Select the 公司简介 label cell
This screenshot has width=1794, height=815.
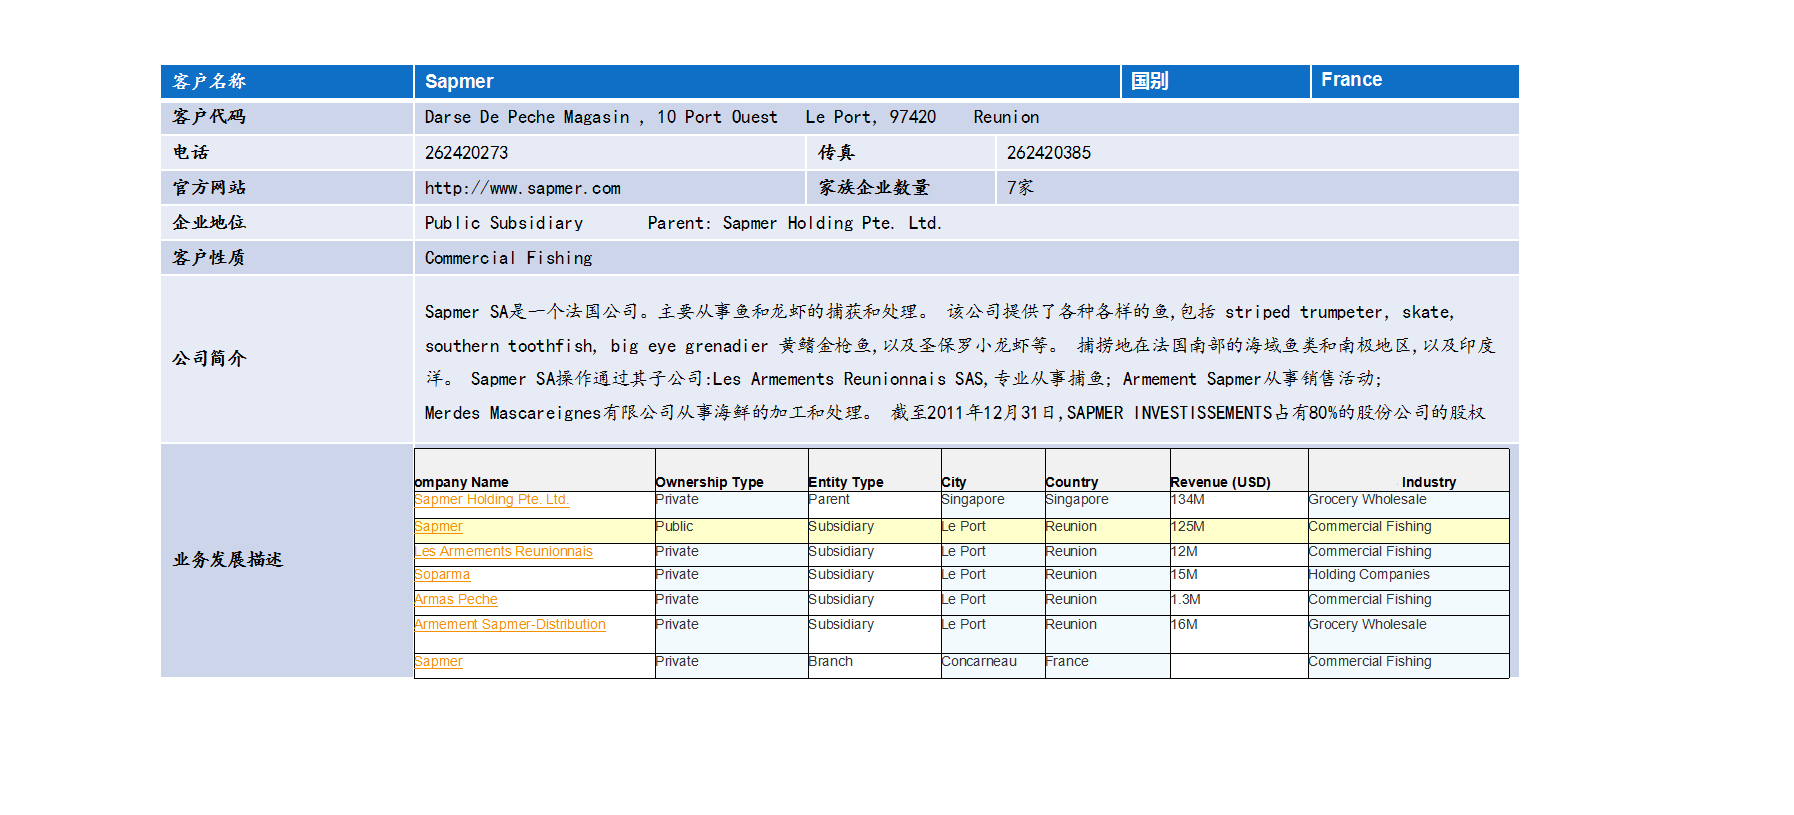click(287, 359)
